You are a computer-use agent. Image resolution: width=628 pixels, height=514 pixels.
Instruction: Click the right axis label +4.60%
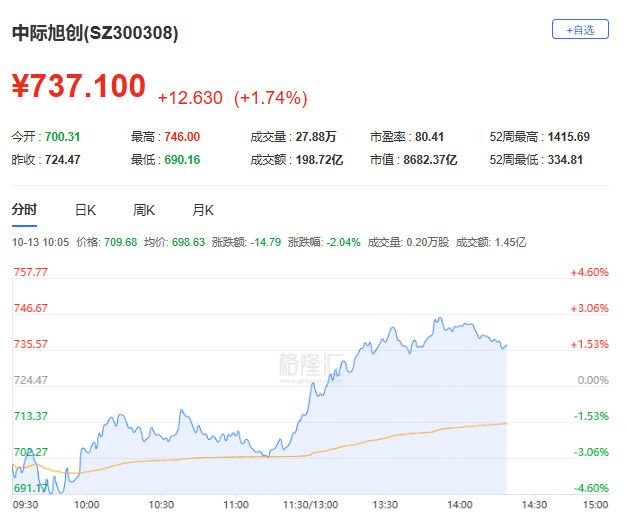590,272
